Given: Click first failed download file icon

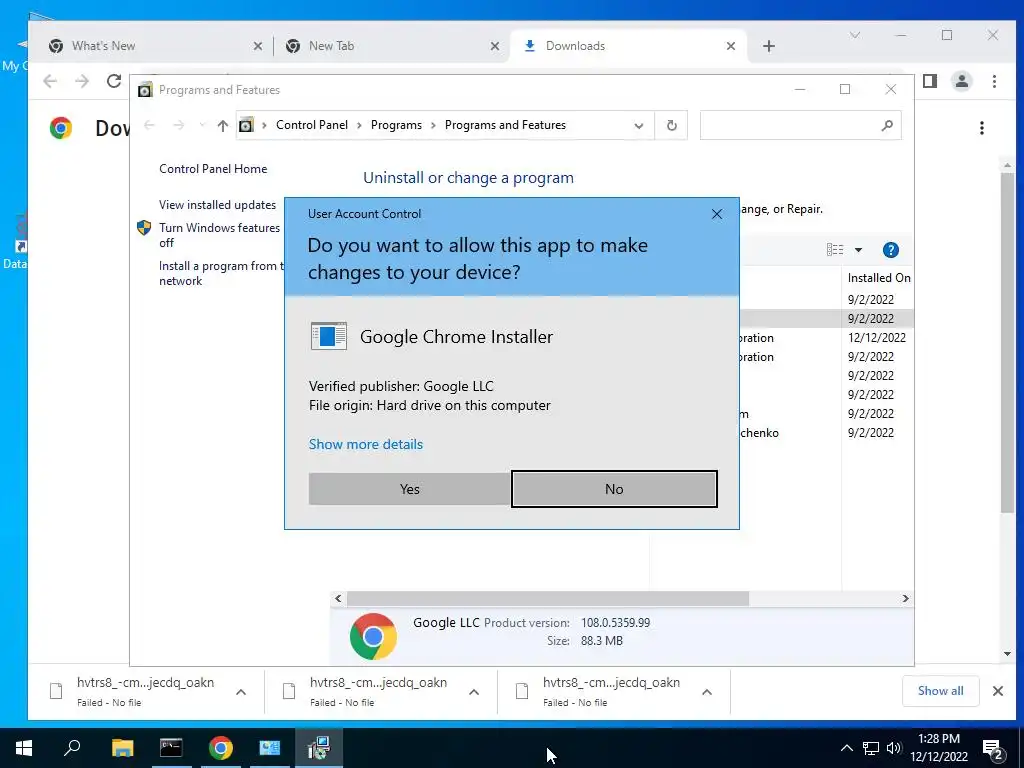Looking at the screenshot, I should click(x=56, y=691).
